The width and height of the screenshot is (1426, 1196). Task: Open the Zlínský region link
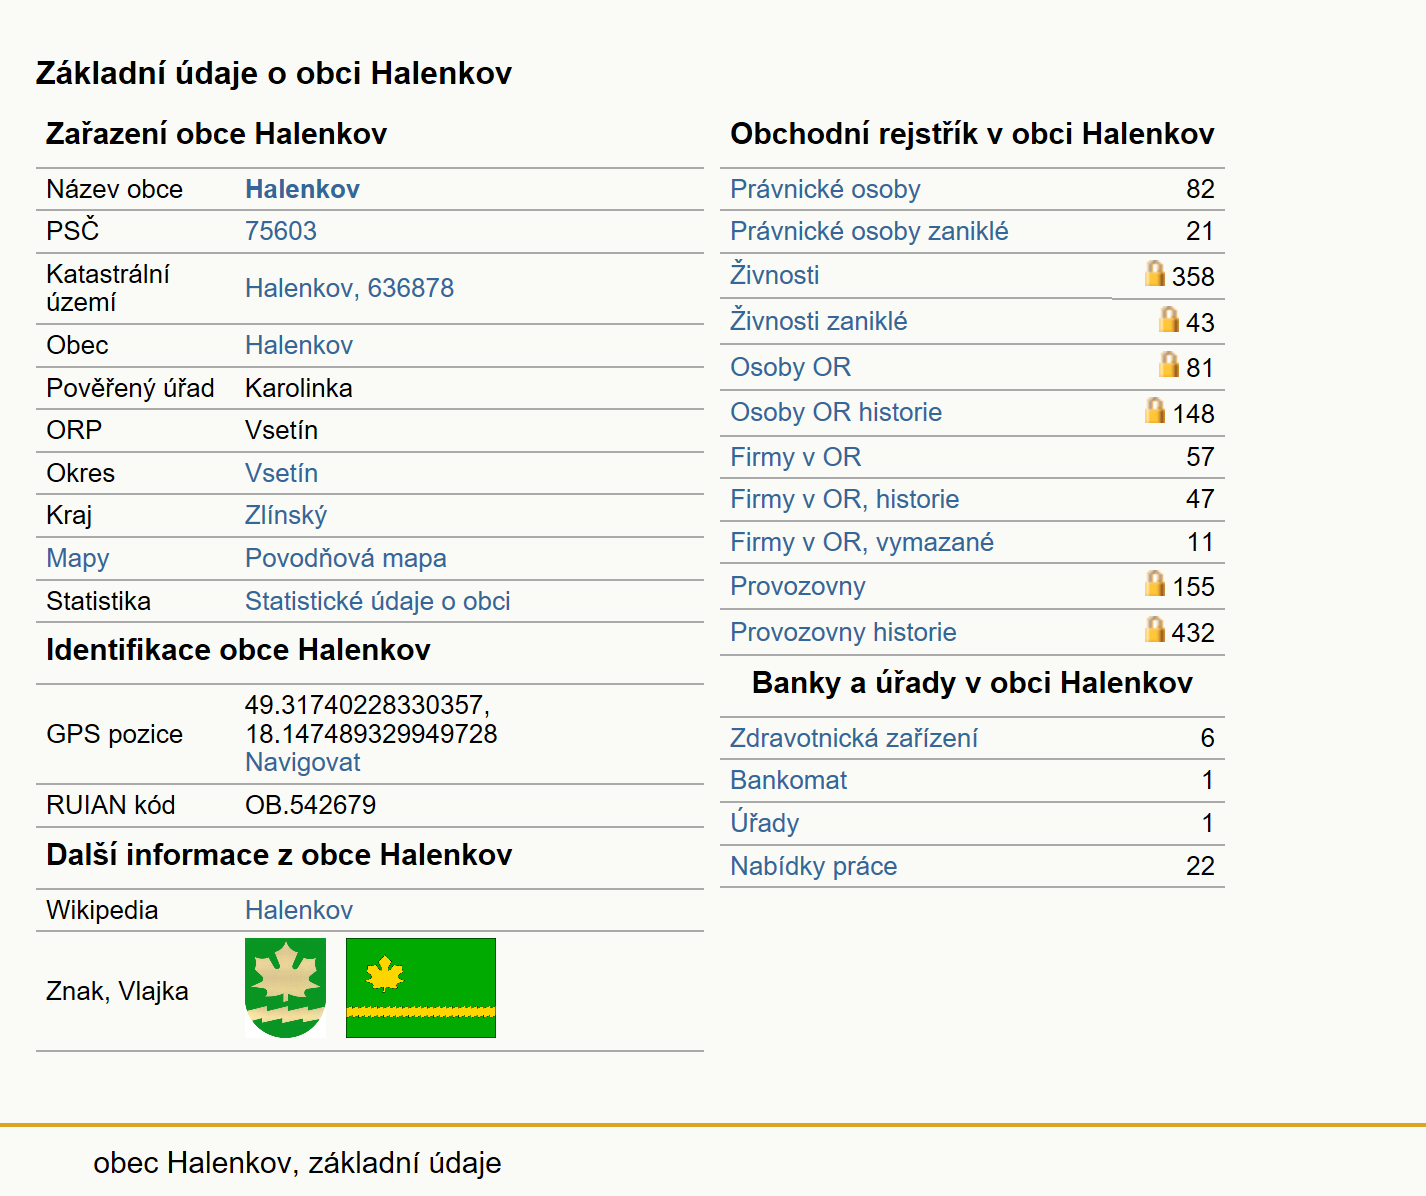pyautogui.click(x=286, y=515)
